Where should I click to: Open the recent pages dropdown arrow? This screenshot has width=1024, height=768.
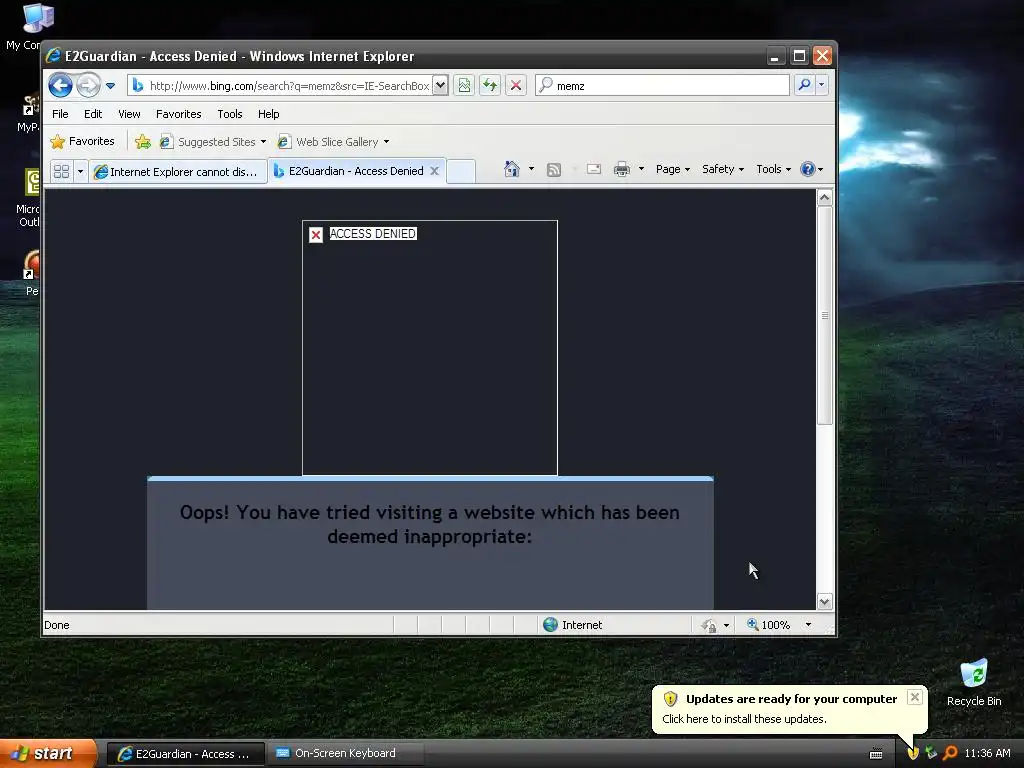point(110,86)
